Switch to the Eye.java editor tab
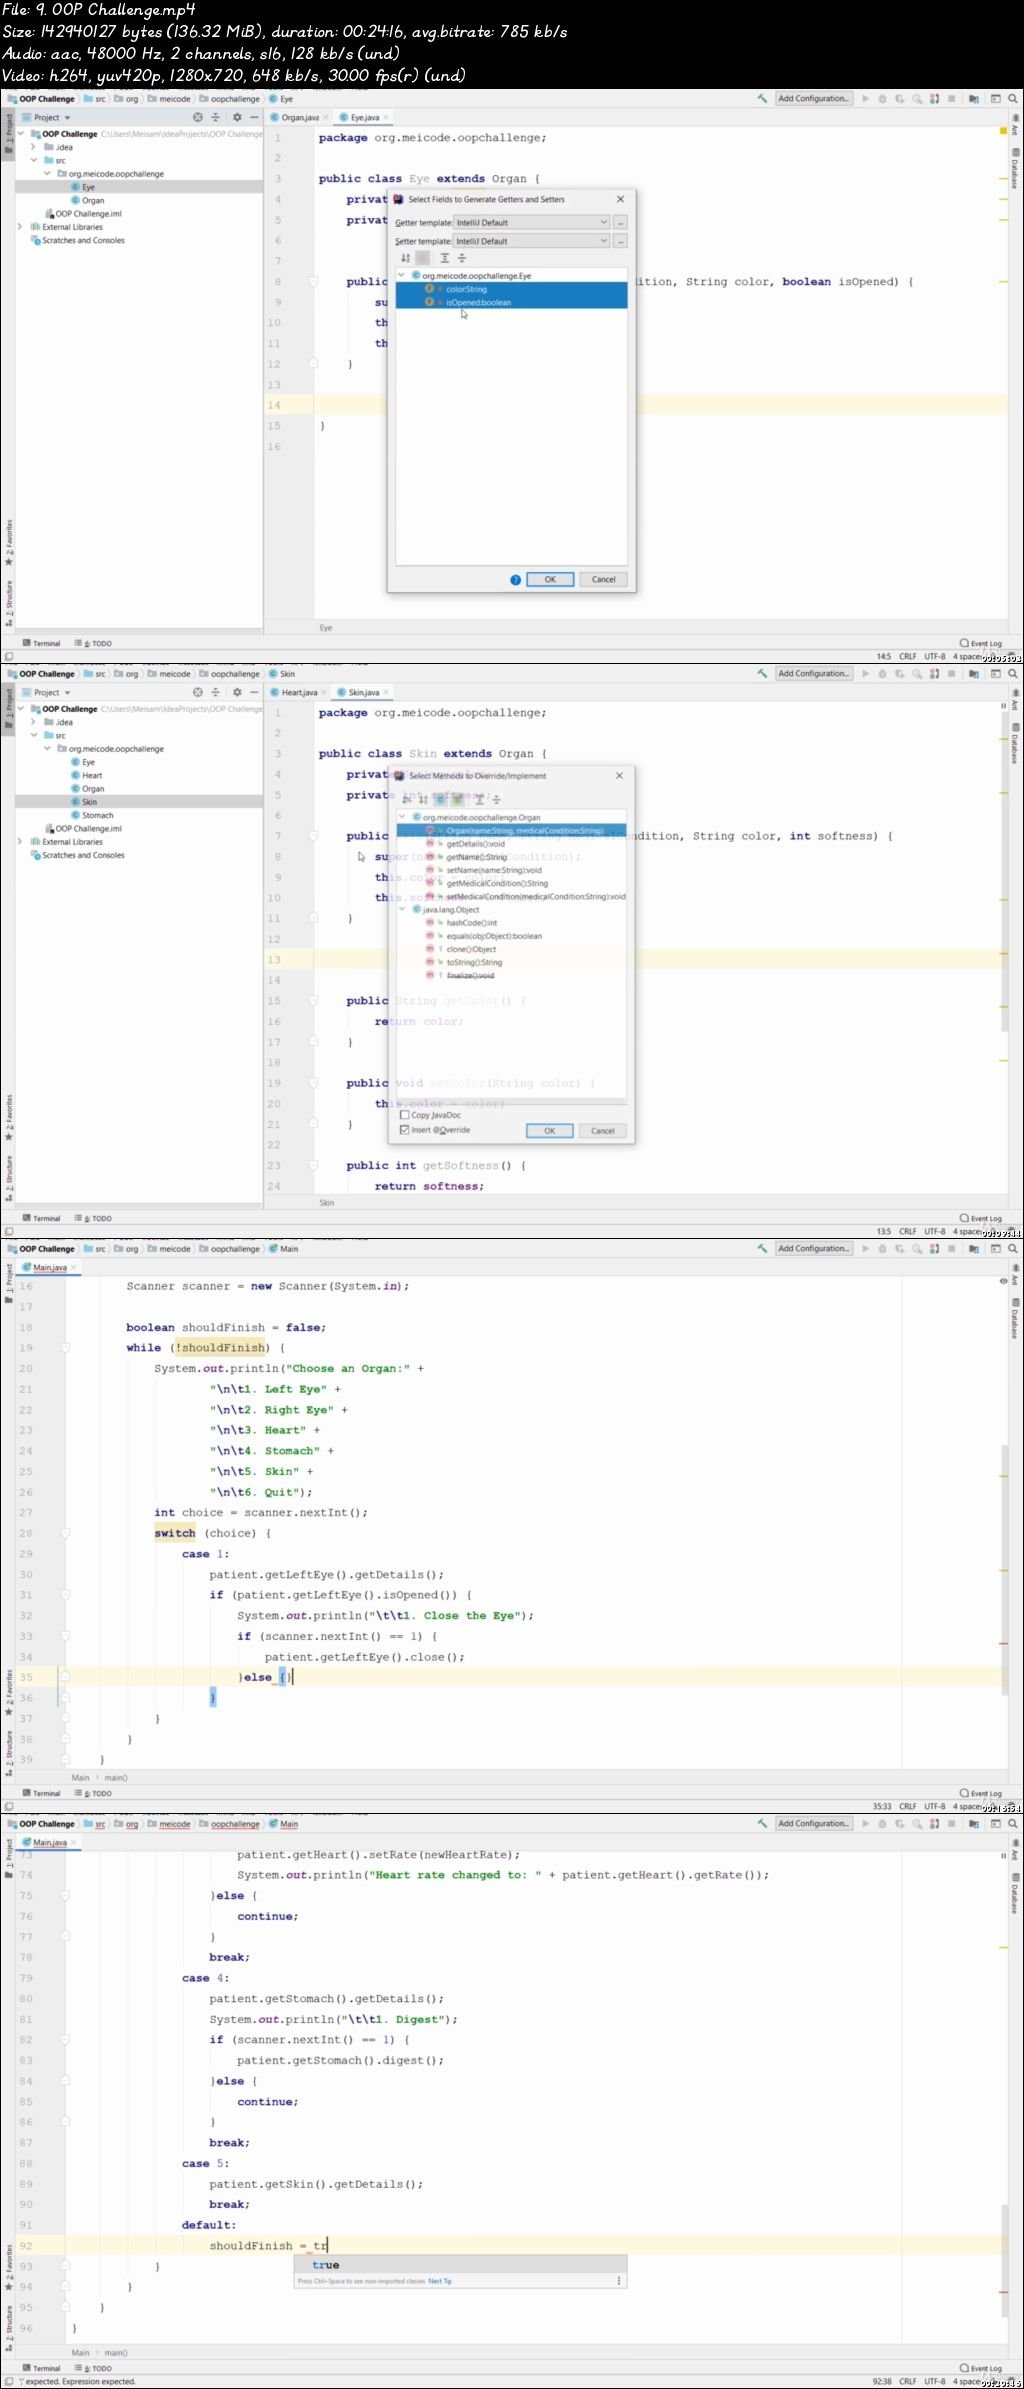The width and height of the screenshot is (1024, 2389). click(x=364, y=117)
